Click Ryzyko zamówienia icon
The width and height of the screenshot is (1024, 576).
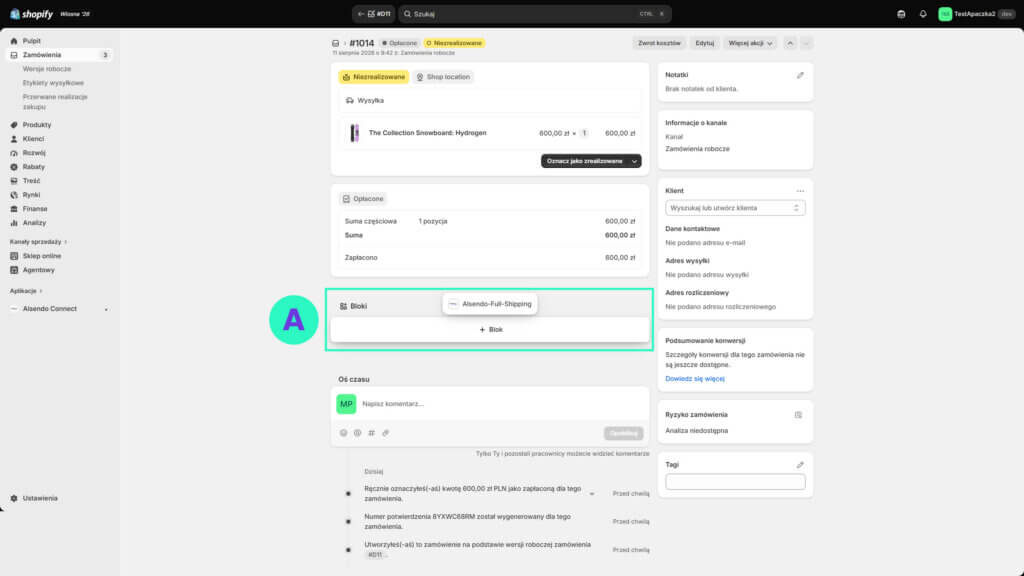(798, 415)
